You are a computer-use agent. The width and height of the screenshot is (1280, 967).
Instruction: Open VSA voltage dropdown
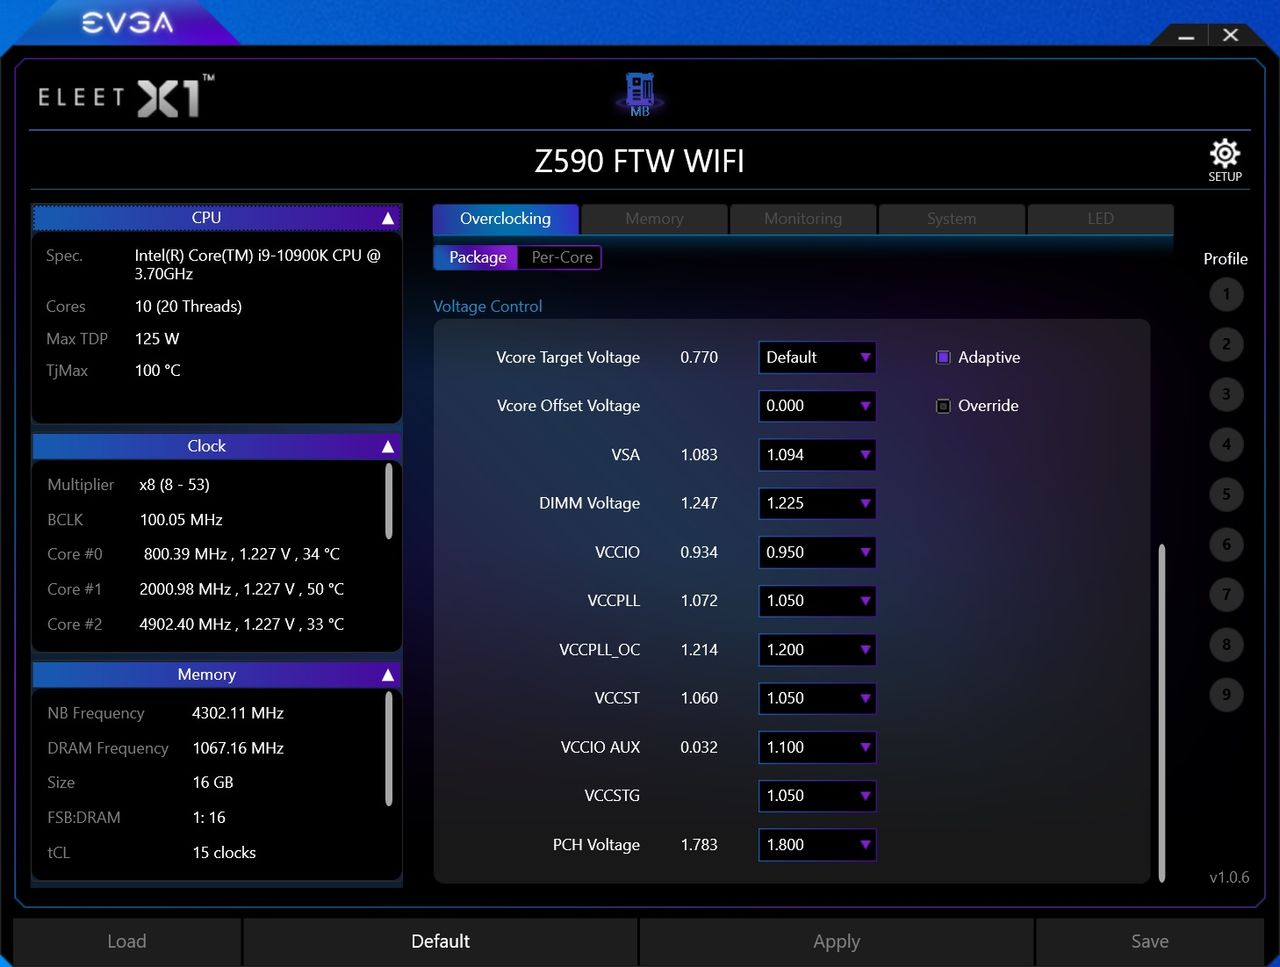817,455
